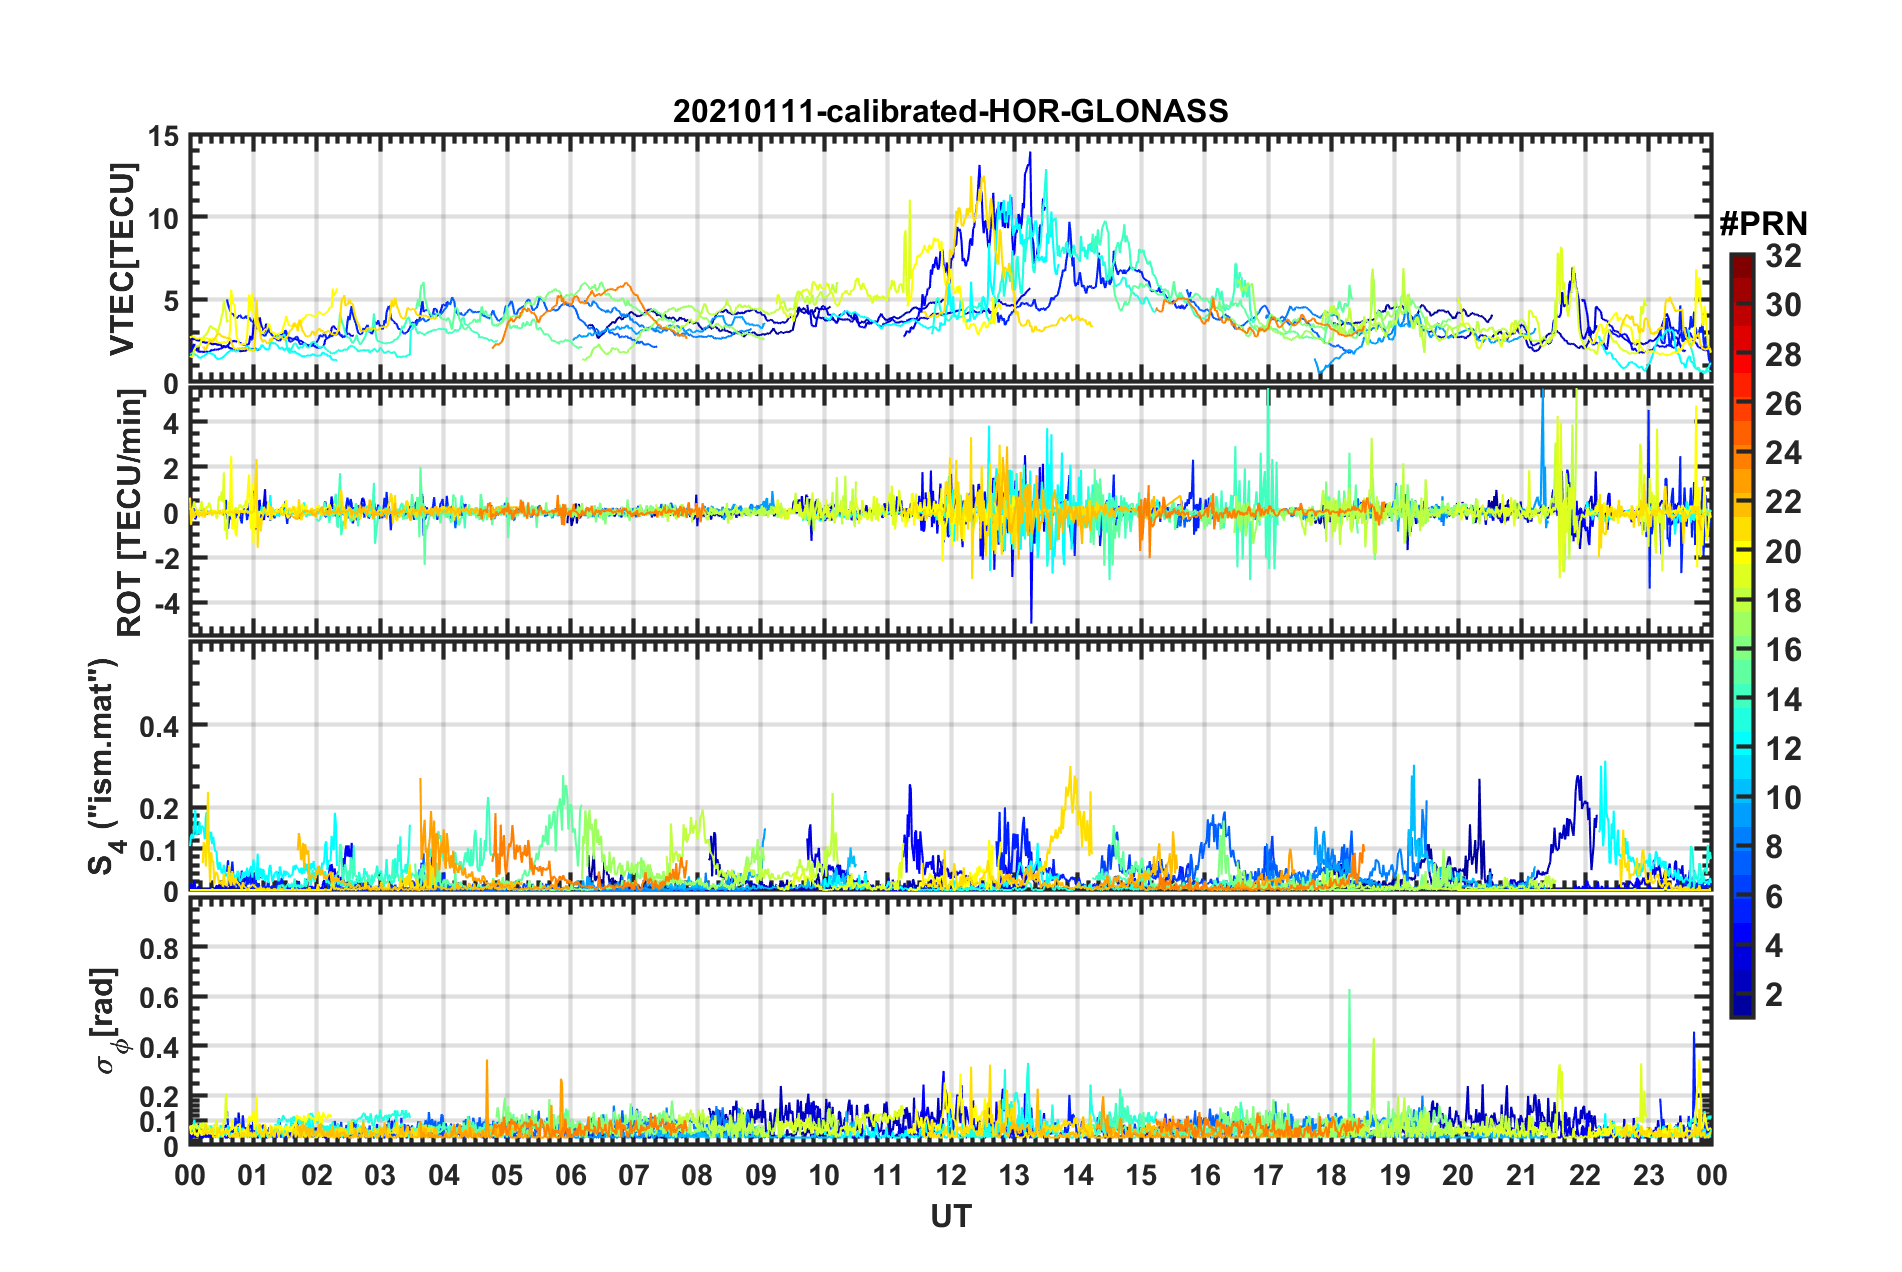This screenshot has width=1902, height=1272.
Task: Select the 13 hour label on the UT axis
Action: click(x=1014, y=1175)
